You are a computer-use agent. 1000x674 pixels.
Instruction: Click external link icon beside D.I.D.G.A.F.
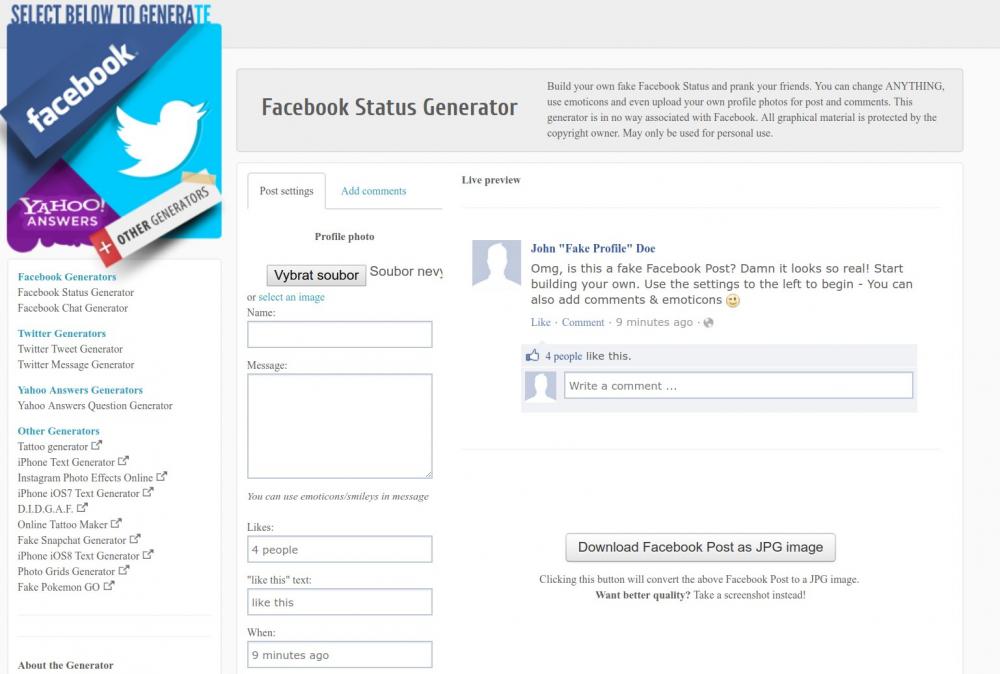tap(82, 508)
